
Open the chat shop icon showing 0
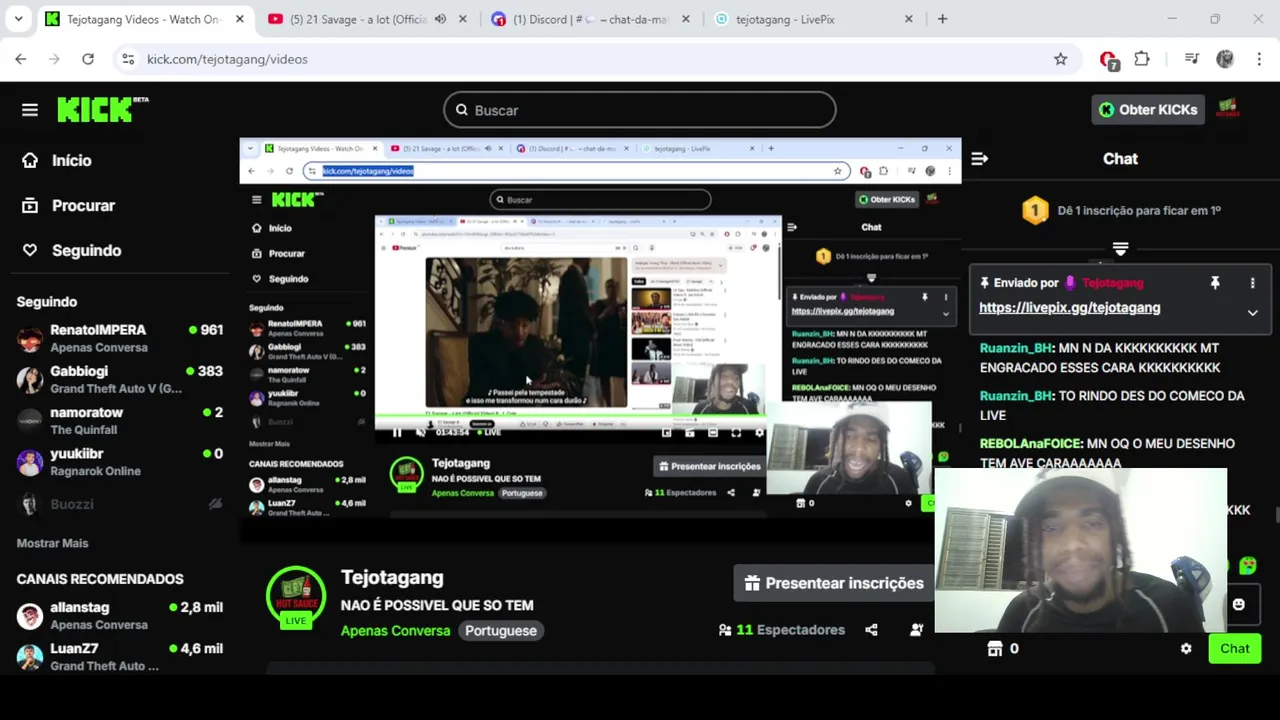tap(1002, 649)
